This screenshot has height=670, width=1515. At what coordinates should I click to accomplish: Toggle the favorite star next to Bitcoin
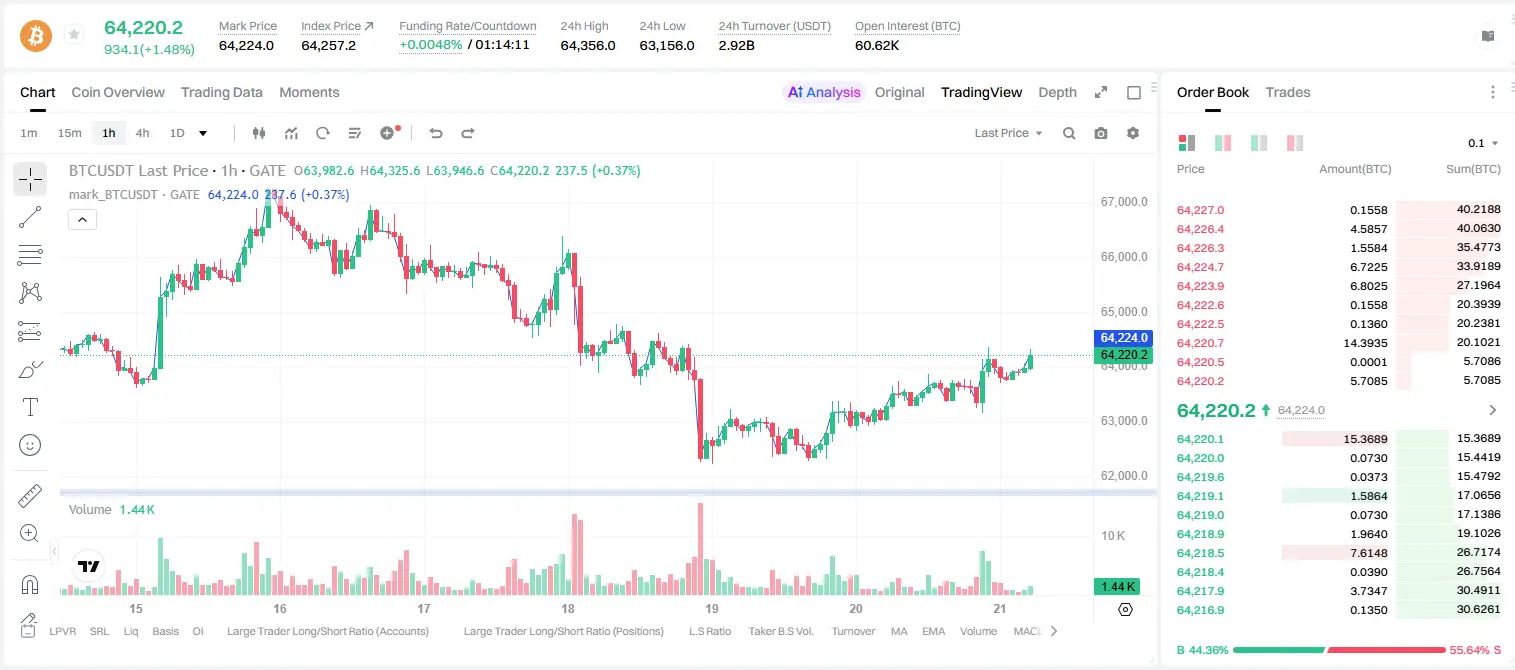73,35
